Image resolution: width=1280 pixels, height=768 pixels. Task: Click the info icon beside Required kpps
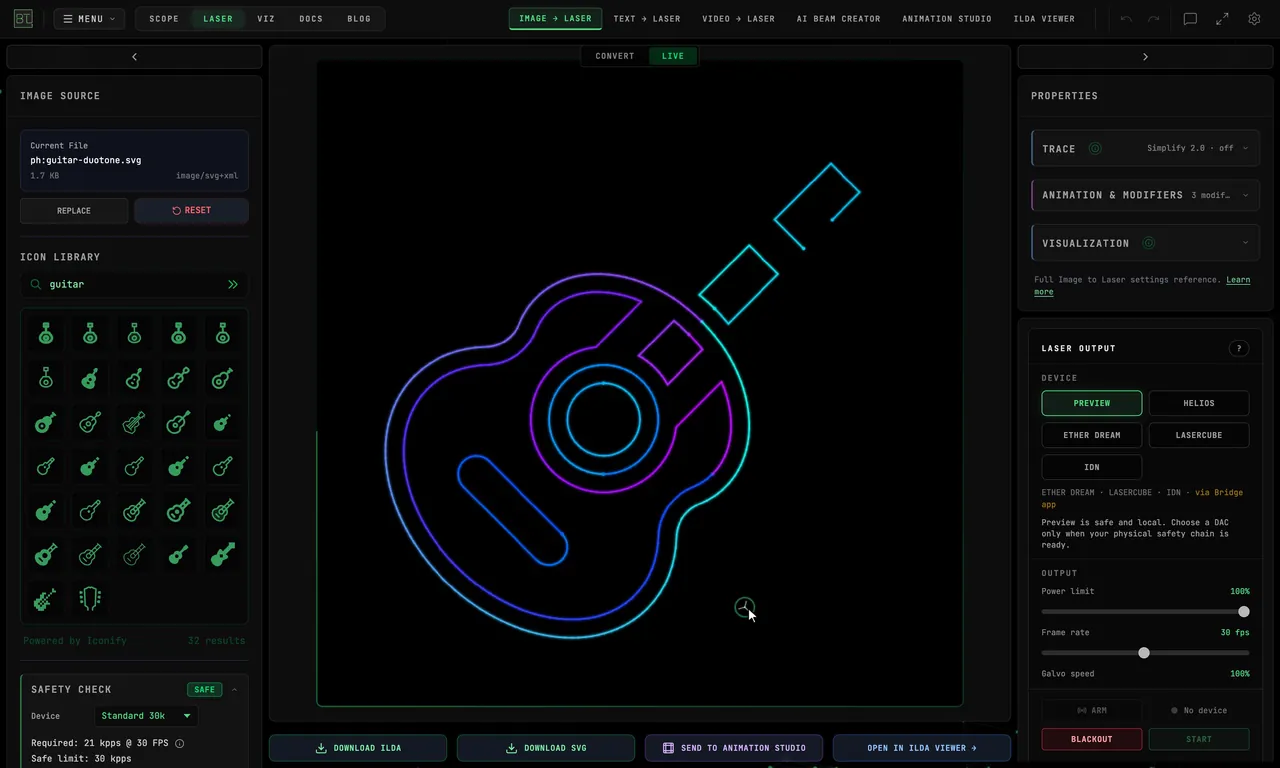(x=180, y=743)
